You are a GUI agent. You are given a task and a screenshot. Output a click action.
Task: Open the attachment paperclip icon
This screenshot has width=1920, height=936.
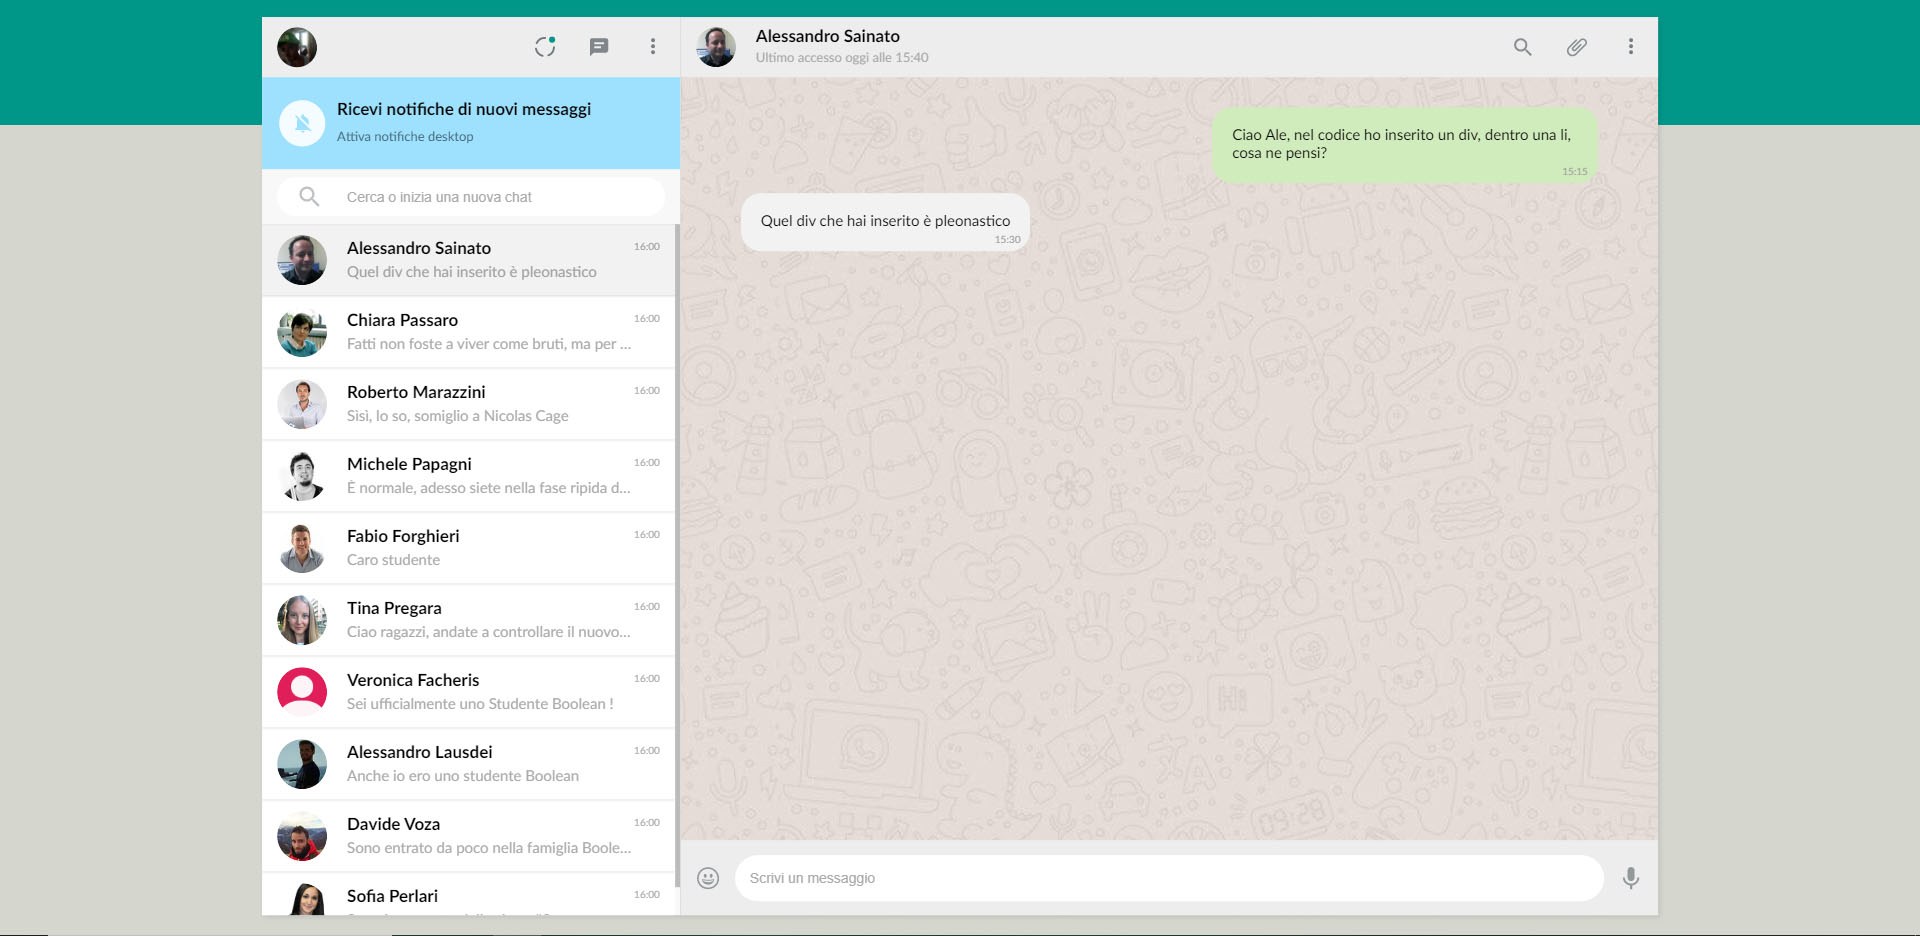(x=1576, y=46)
